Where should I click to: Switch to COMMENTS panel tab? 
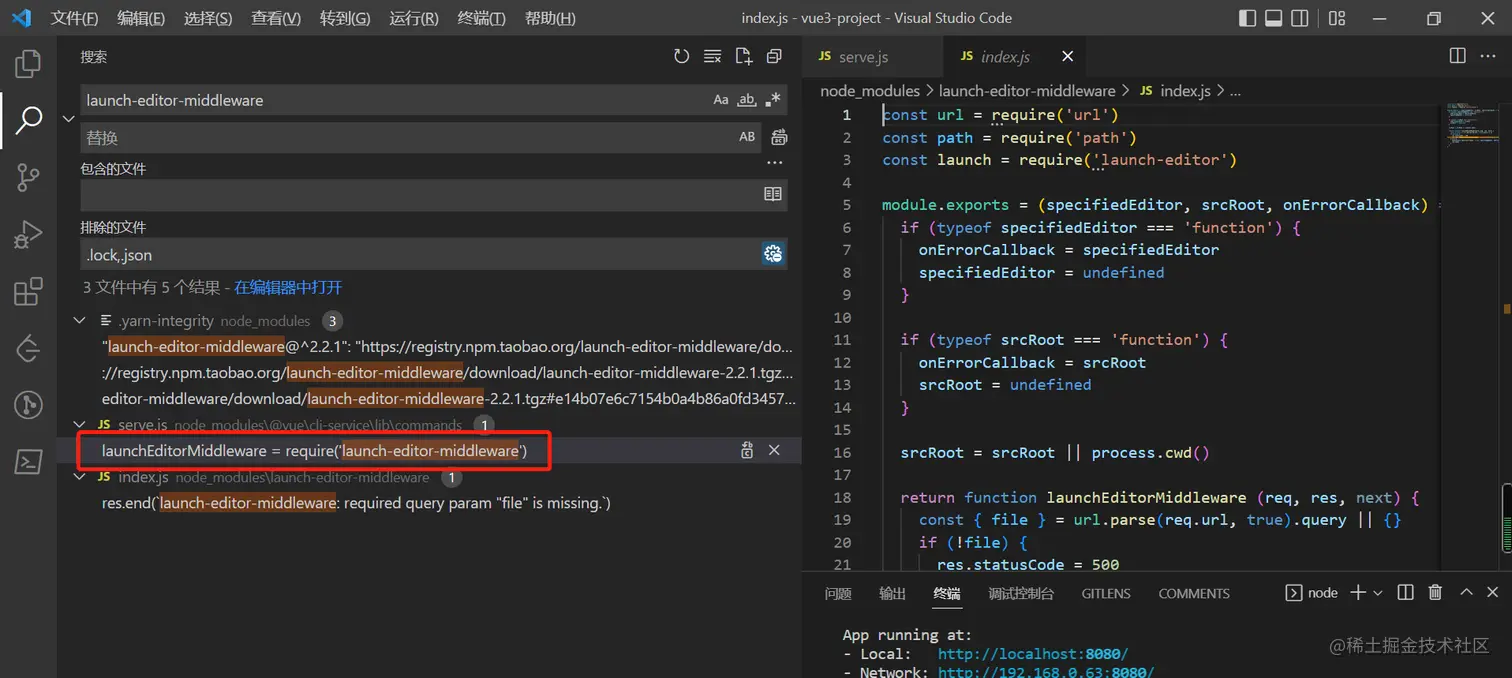tap(1194, 593)
